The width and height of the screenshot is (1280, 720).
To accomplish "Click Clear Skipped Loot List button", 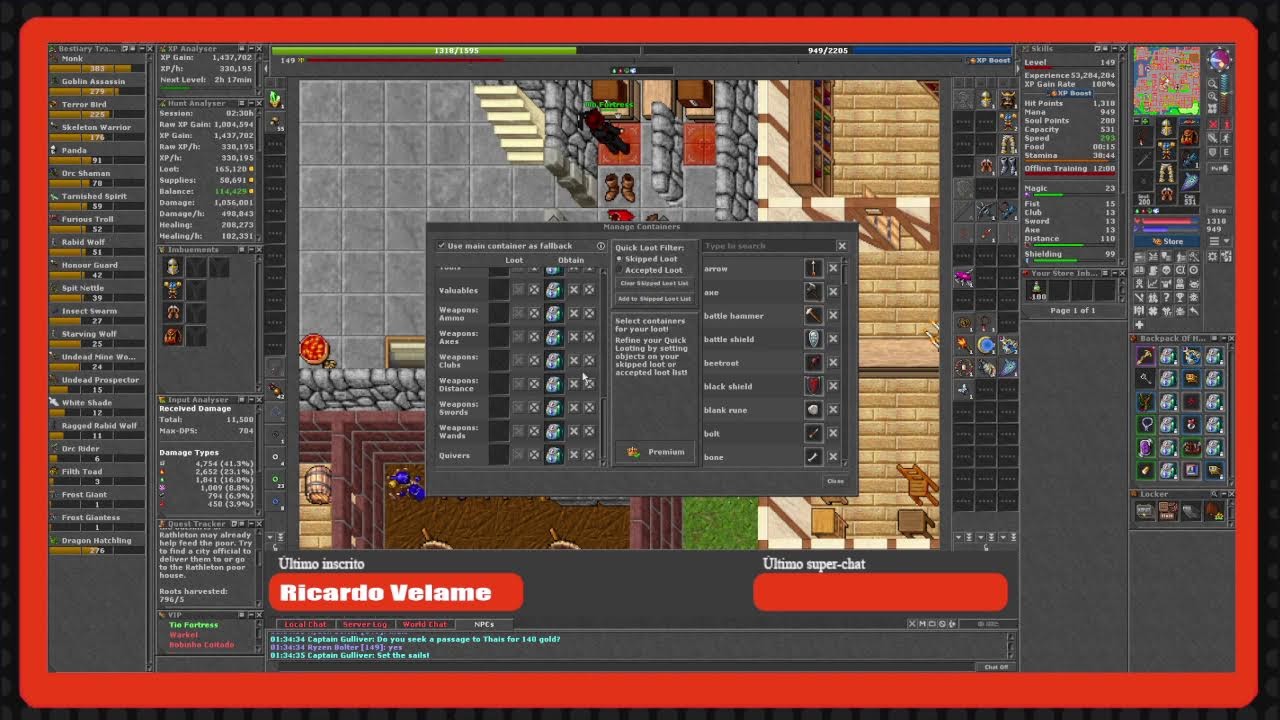I will coord(654,283).
